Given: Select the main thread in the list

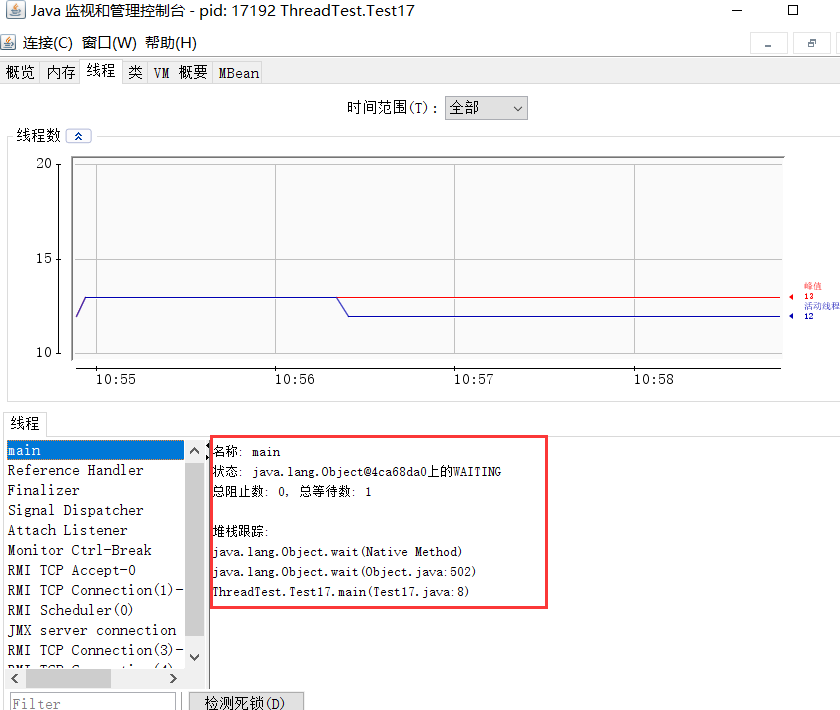Looking at the screenshot, I should 95,450.
